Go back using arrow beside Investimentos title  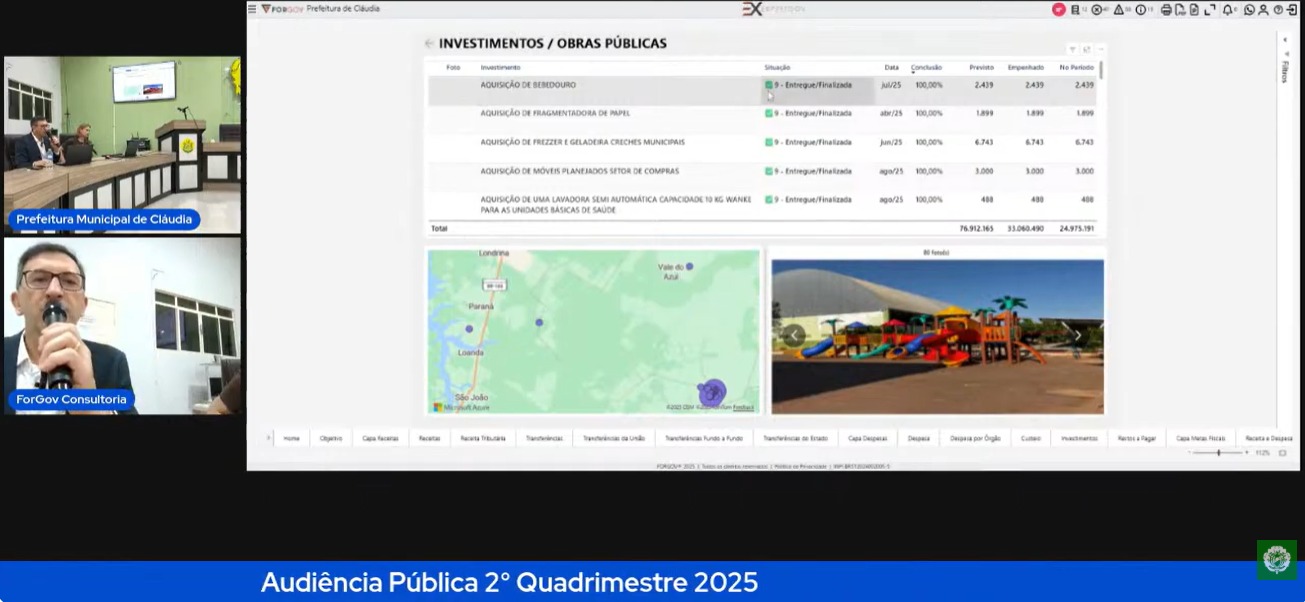tap(429, 44)
